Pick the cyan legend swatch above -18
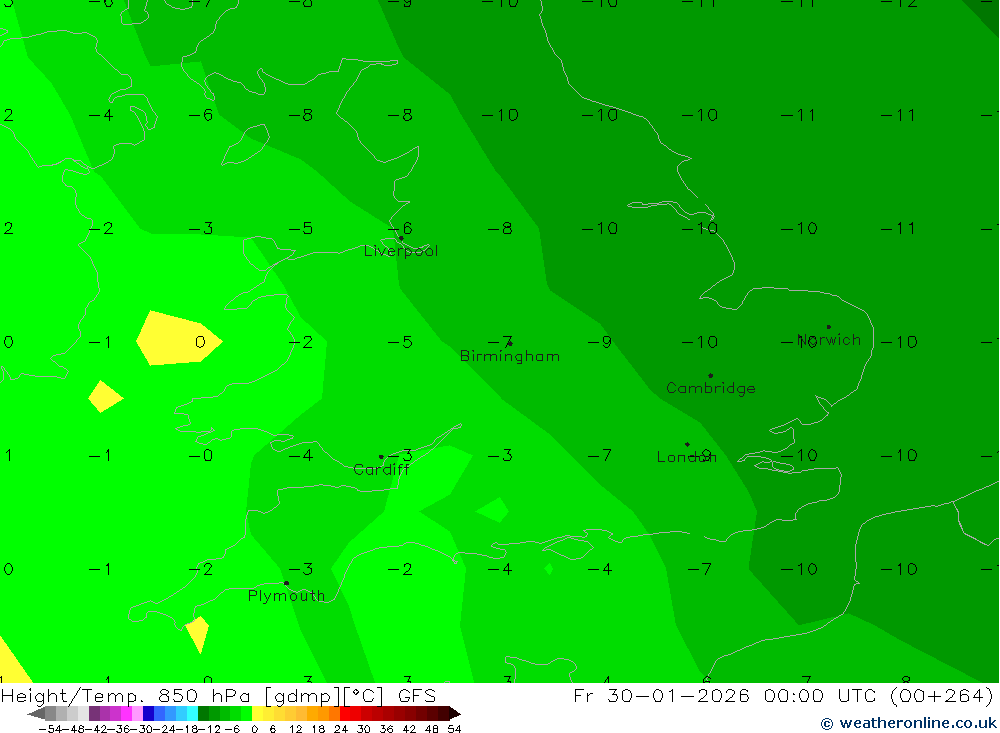Screen dimensions: 1000x733 coord(192,713)
